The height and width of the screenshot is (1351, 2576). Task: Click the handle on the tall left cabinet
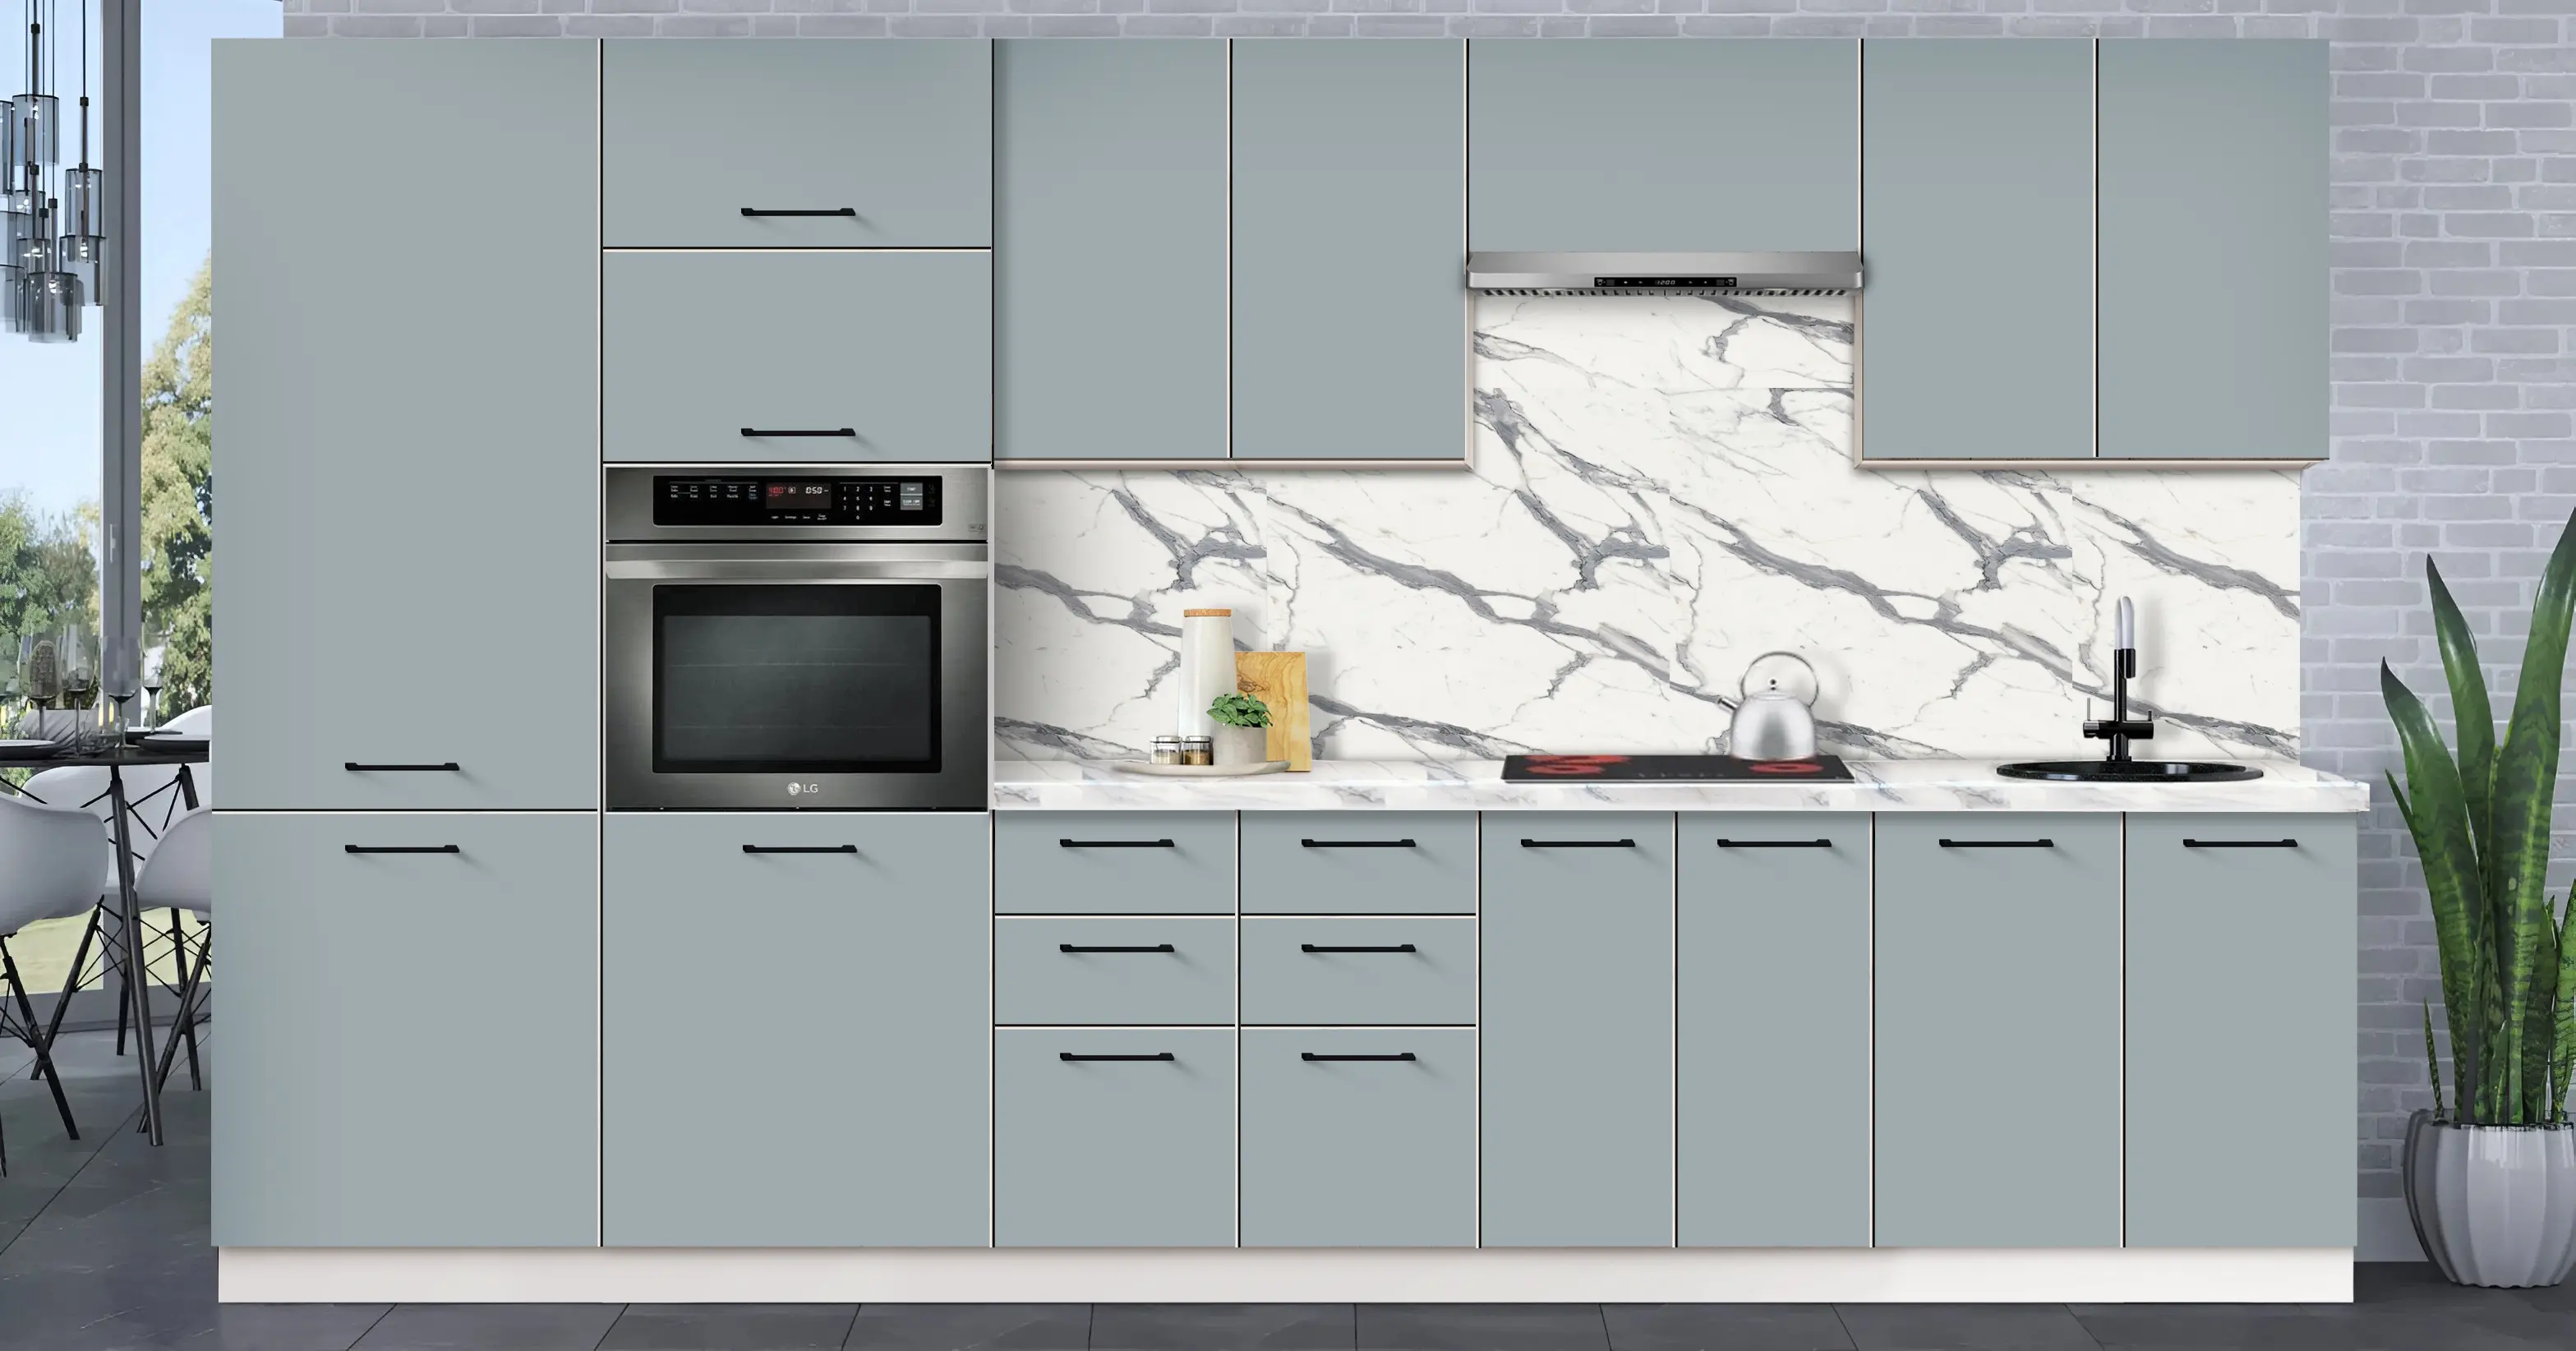pos(402,767)
